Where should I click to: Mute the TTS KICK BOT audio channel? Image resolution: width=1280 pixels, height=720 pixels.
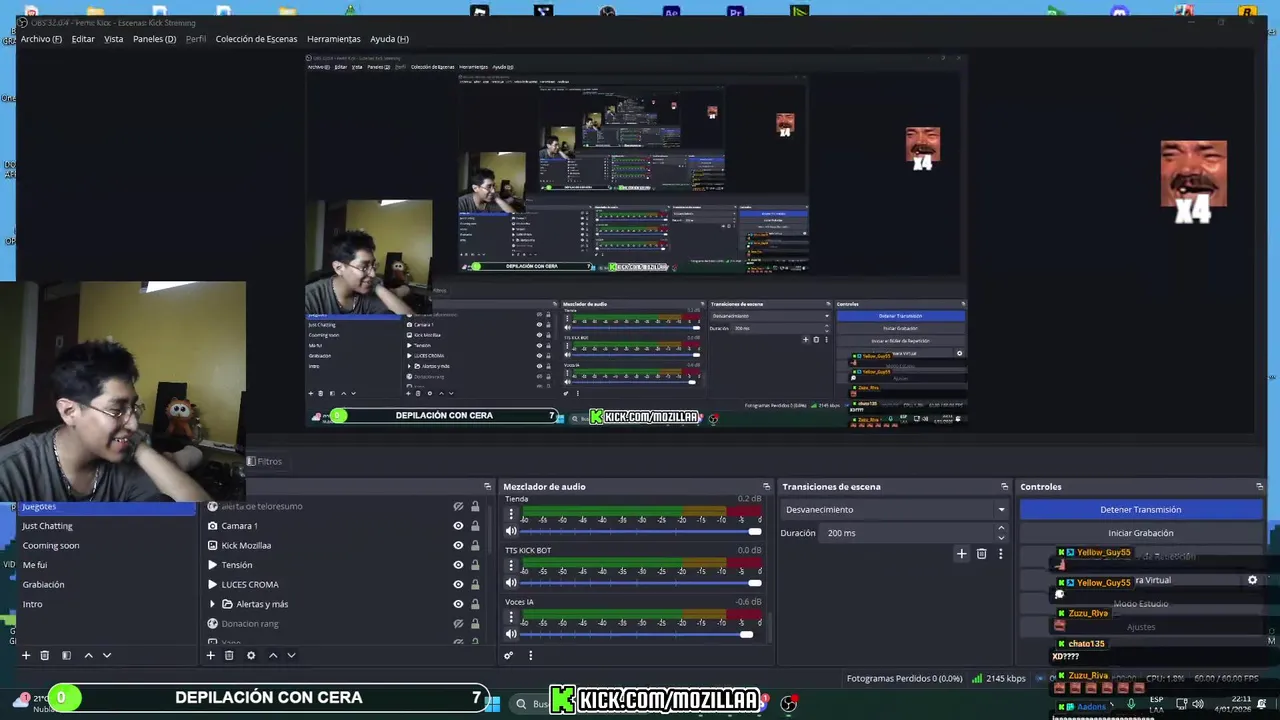pyautogui.click(x=511, y=583)
